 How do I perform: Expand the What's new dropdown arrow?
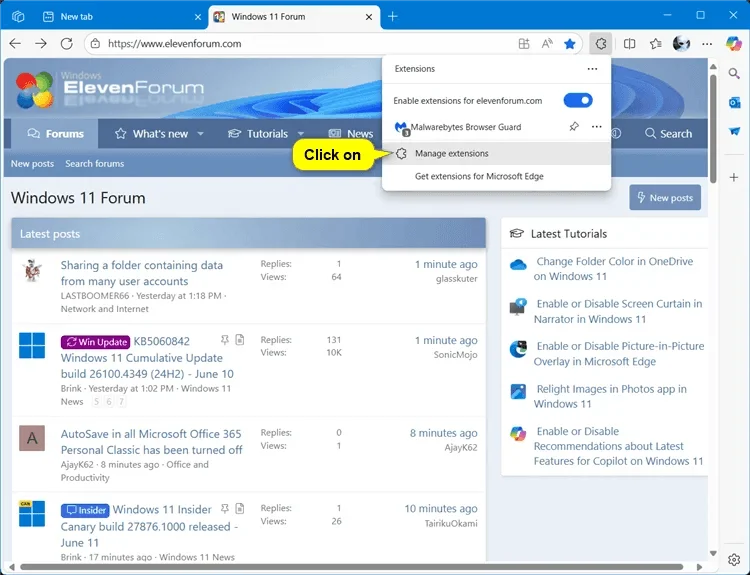coord(200,133)
